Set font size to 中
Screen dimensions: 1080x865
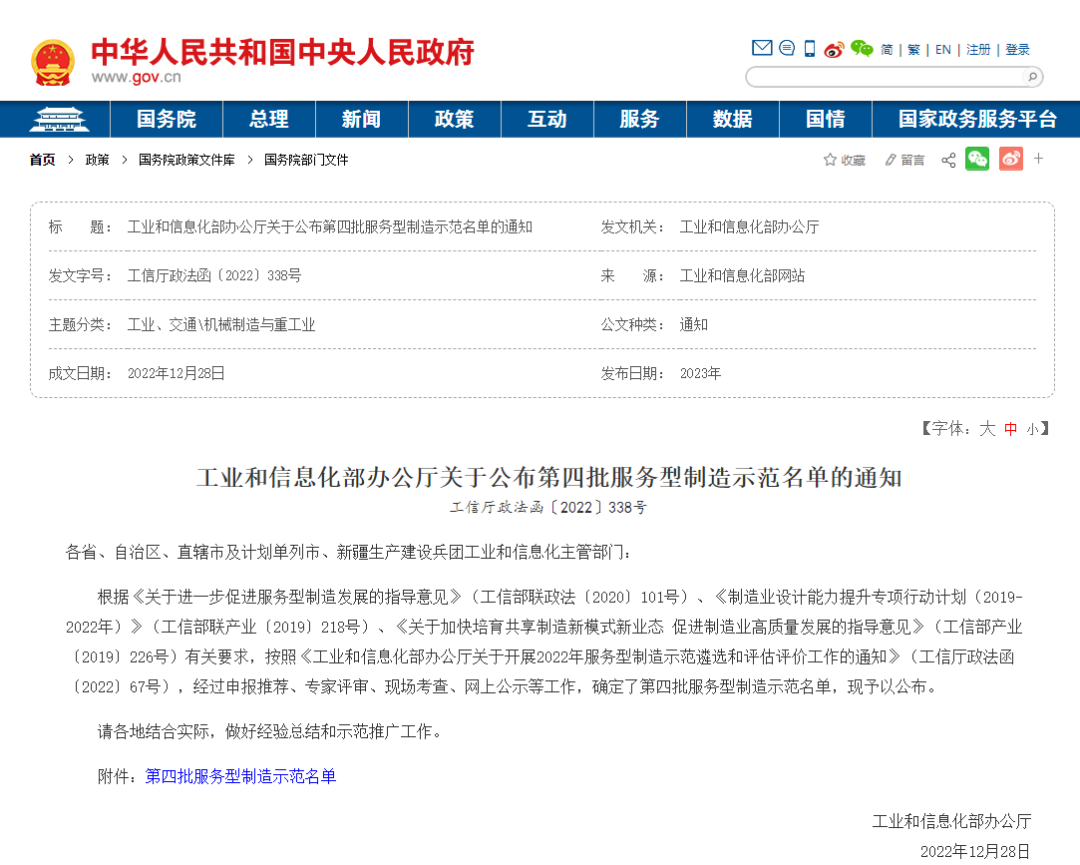pyautogui.click(x=1010, y=429)
